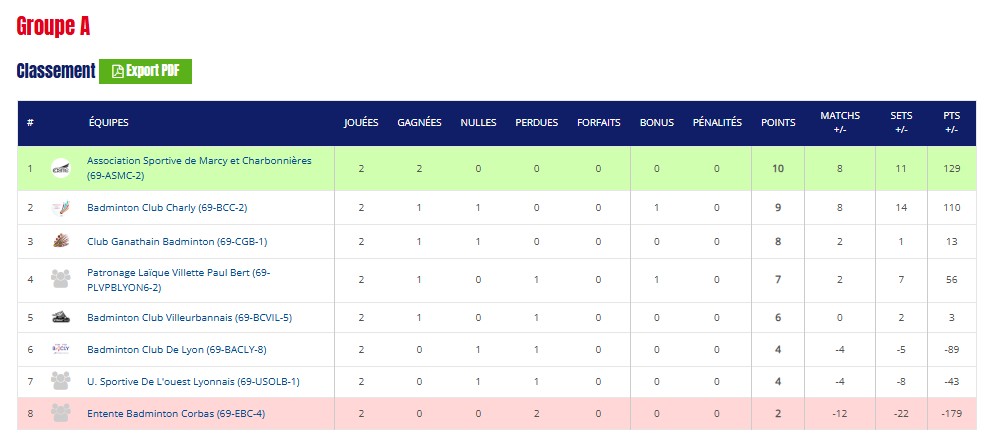The image size is (992, 442).
Task: Click the Badminton Club Charly logo
Action: (61, 208)
